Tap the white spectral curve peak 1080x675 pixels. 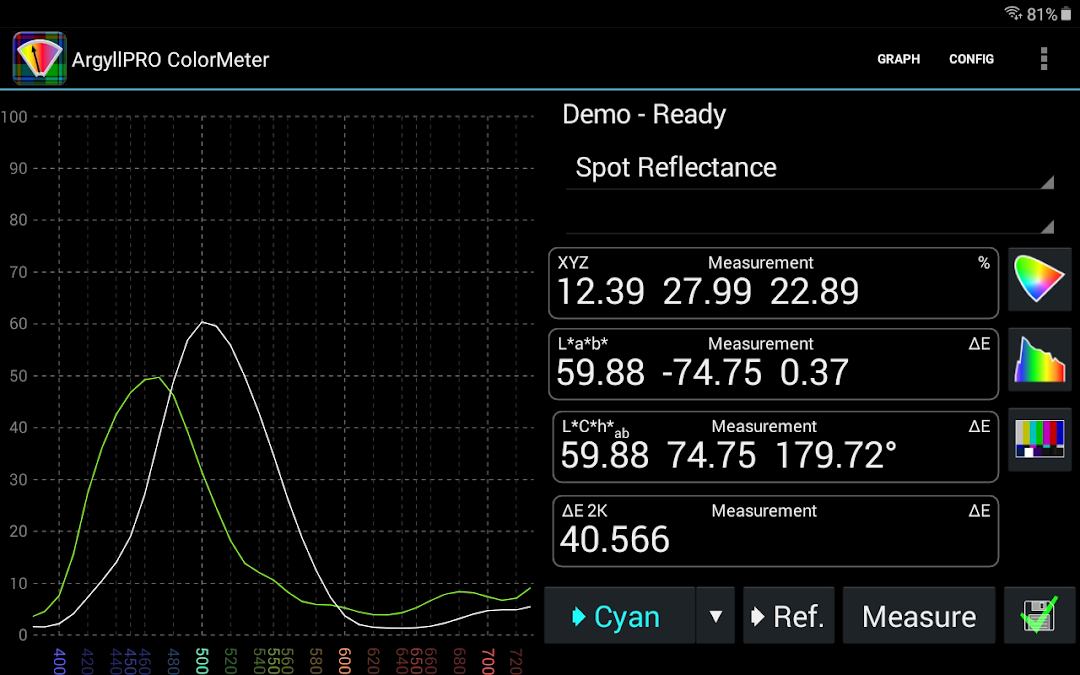[x=202, y=322]
